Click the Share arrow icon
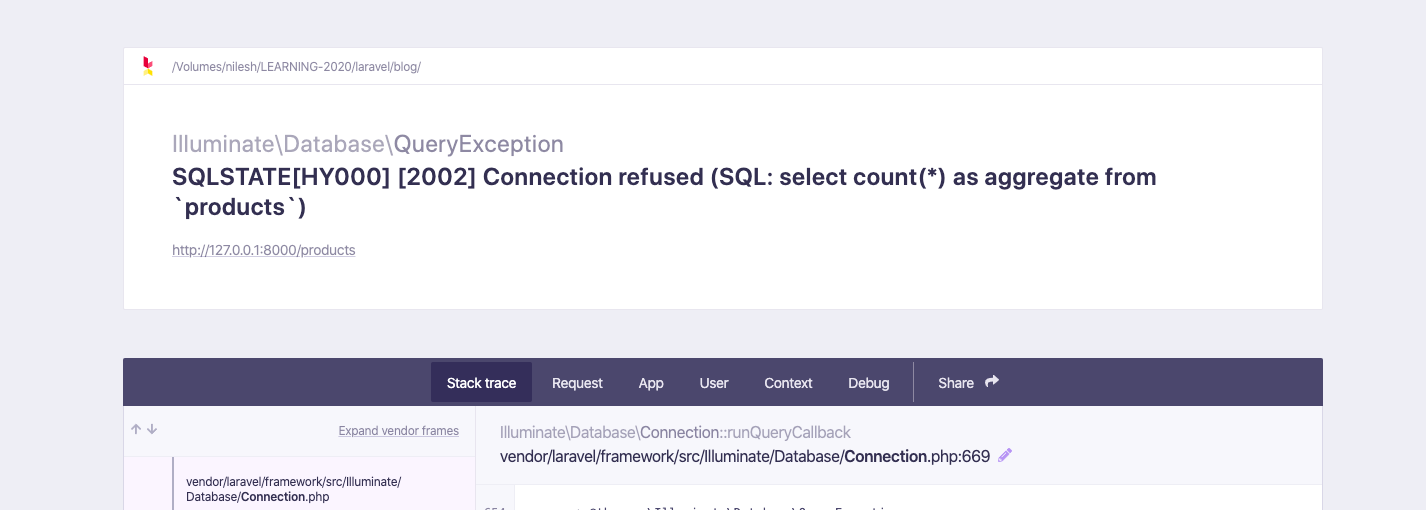This screenshot has height=510, width=1426. click(x=992, y=381)
